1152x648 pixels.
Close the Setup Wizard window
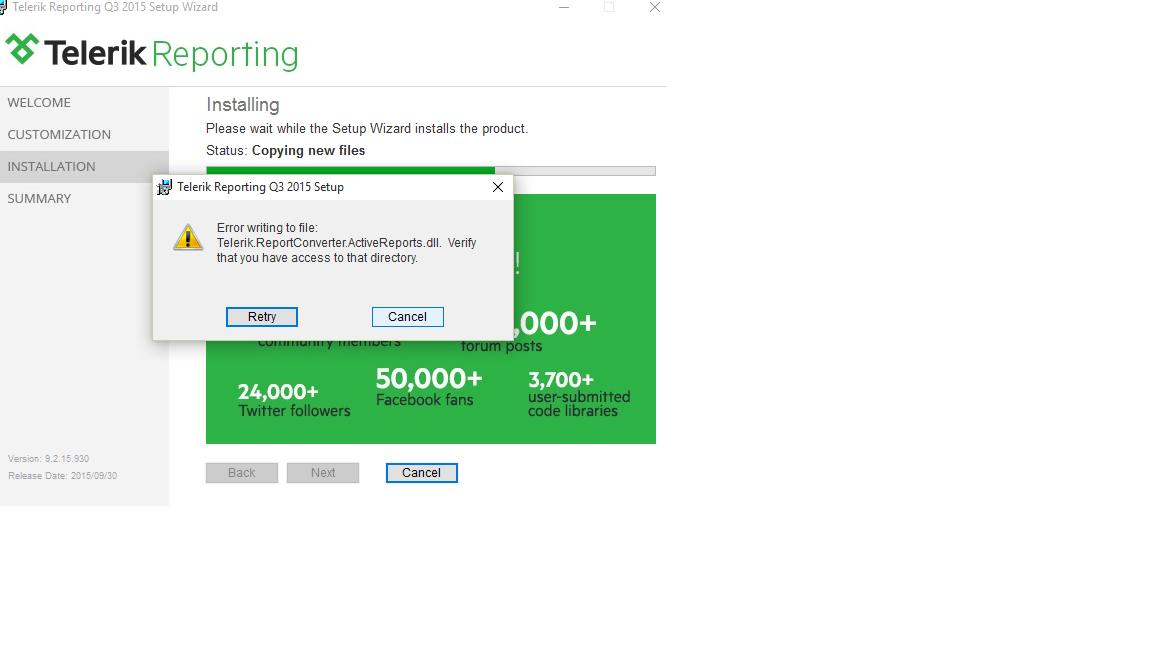click(655, 7)
